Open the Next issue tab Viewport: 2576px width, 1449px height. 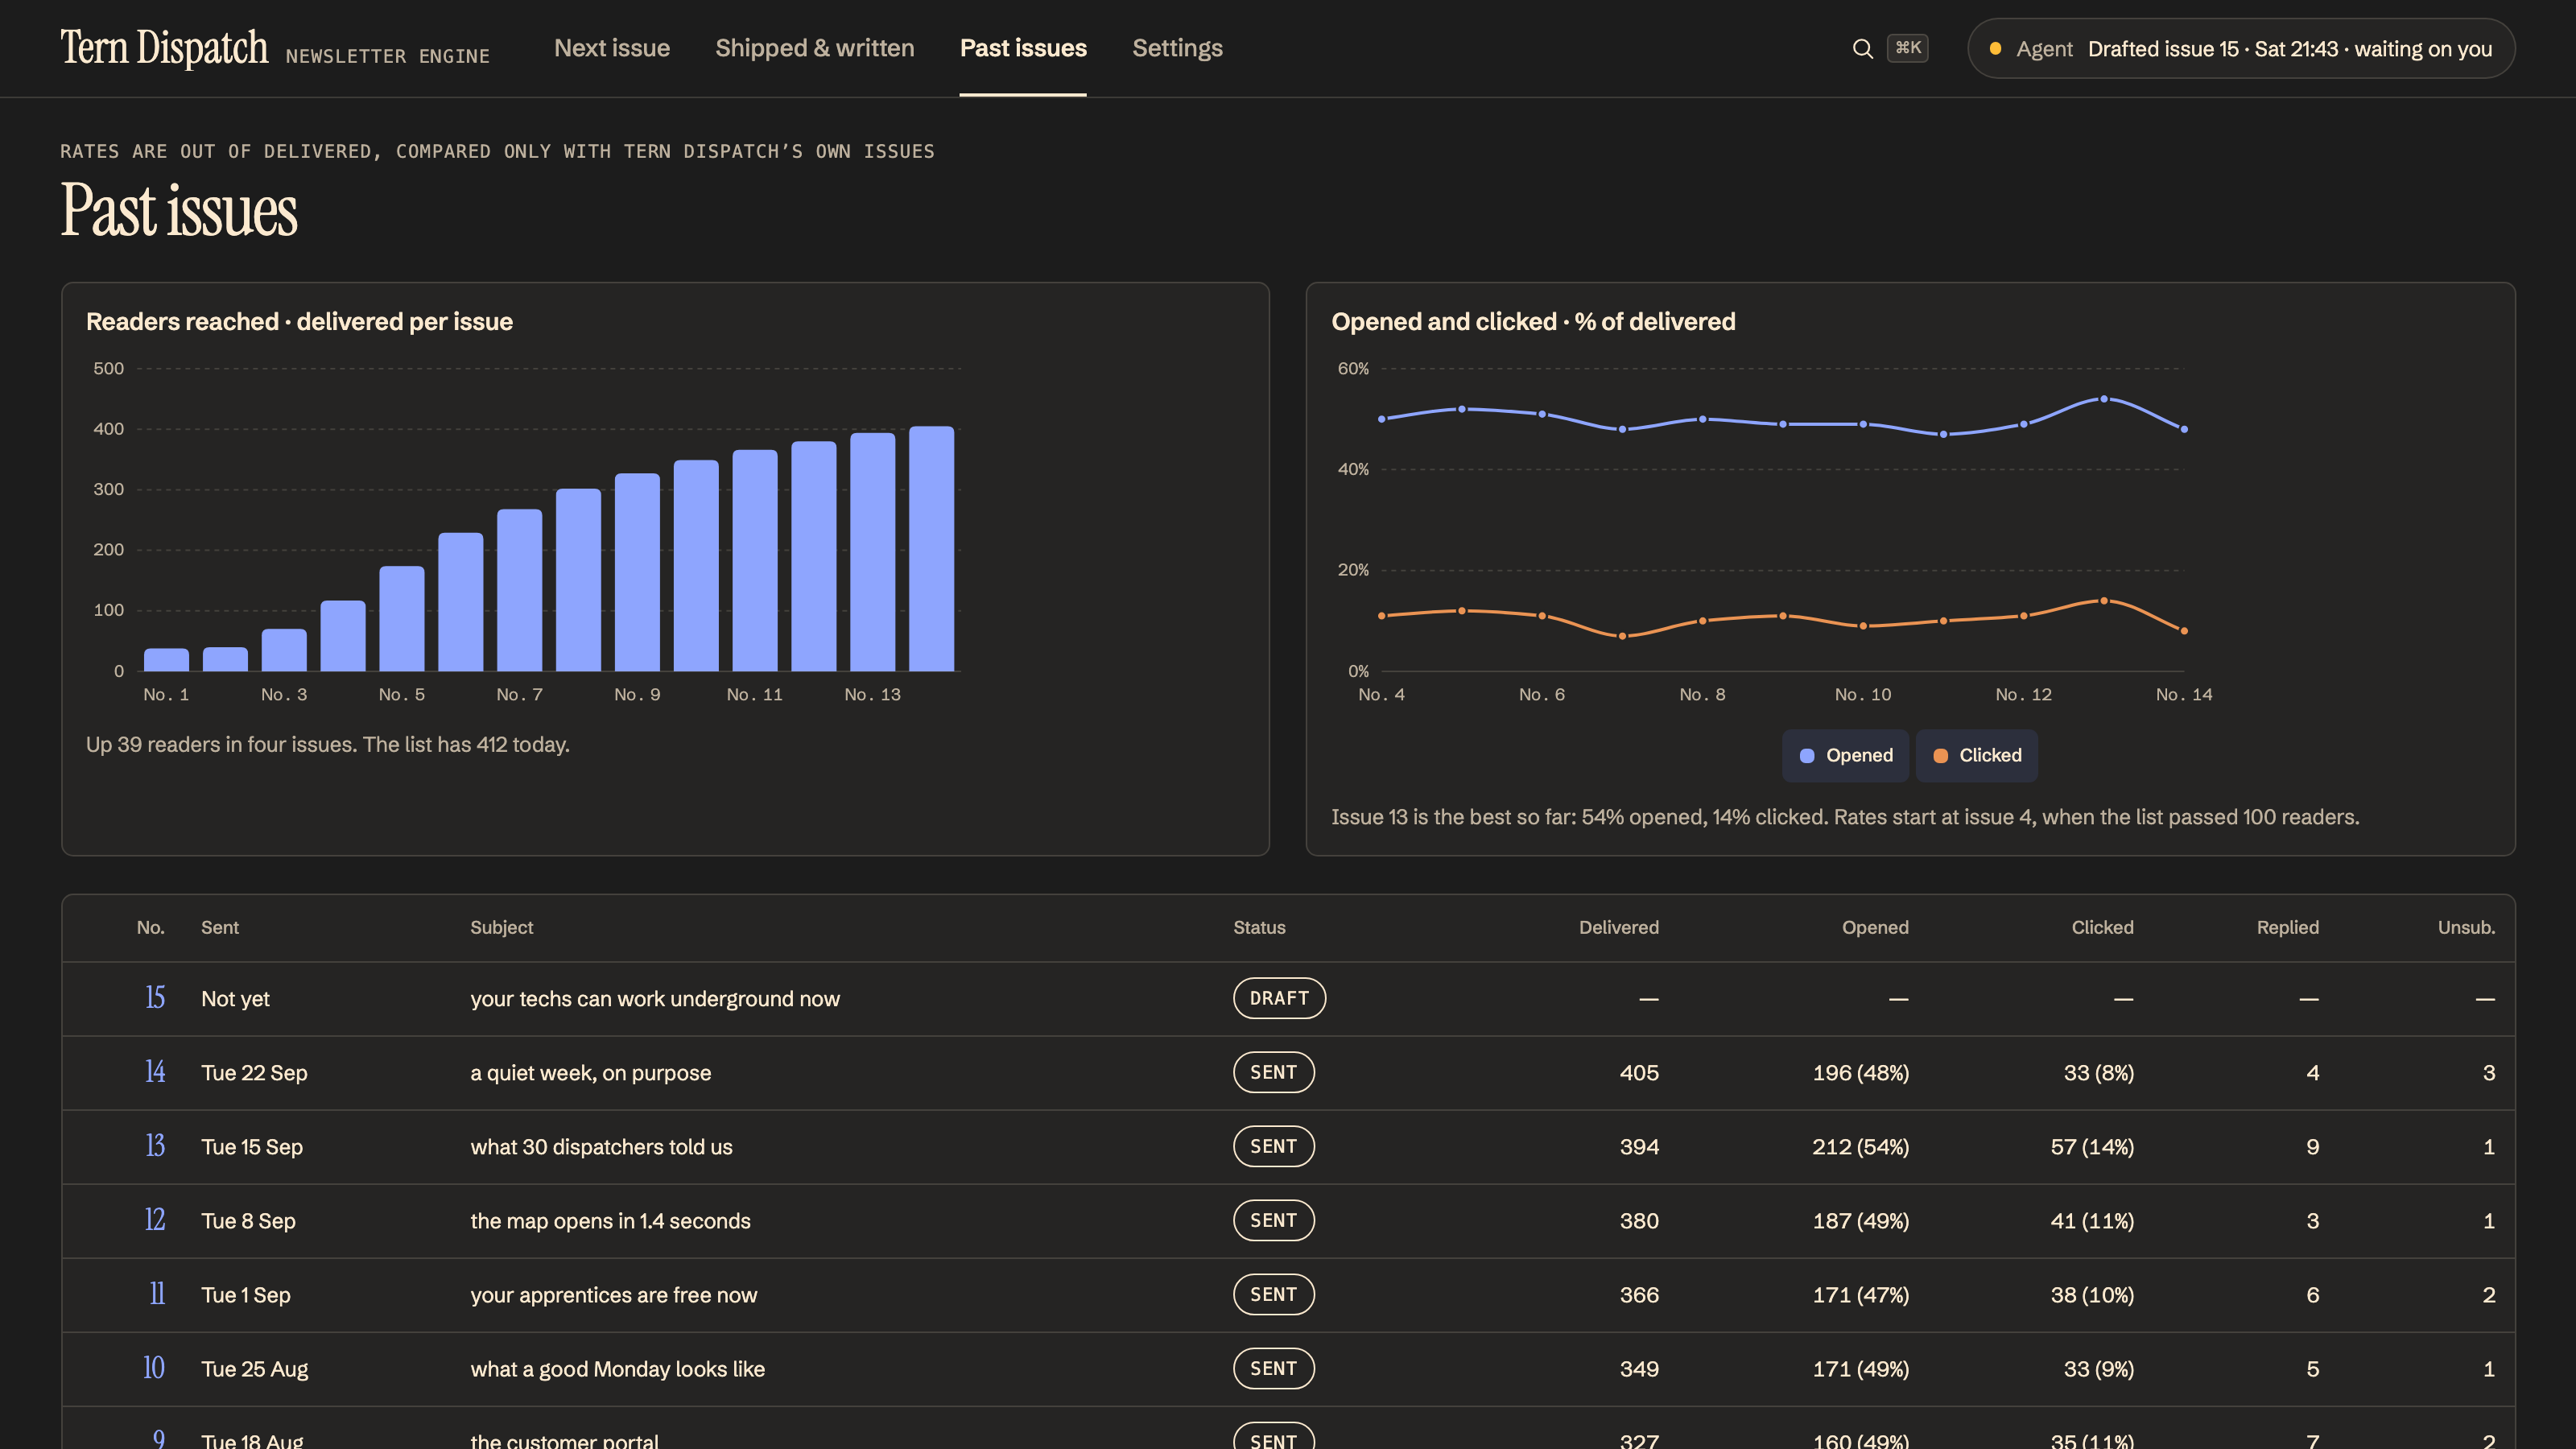click(612, 48)
